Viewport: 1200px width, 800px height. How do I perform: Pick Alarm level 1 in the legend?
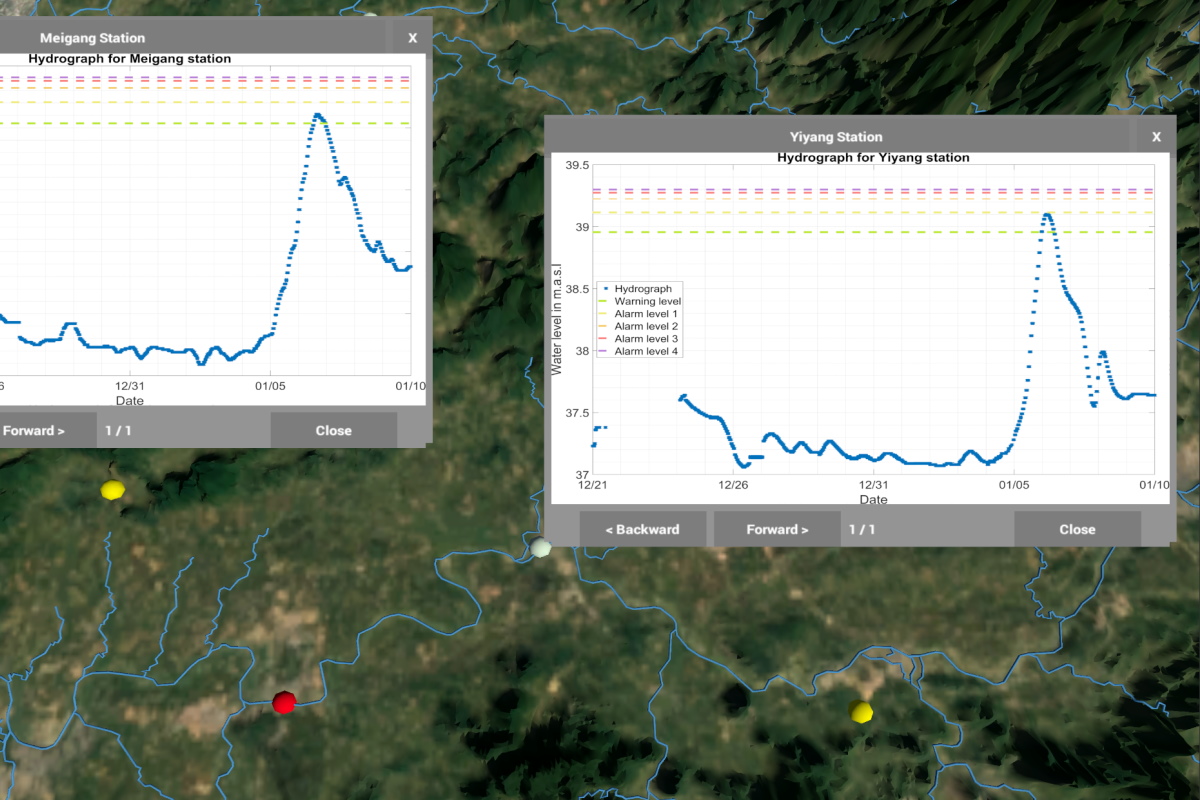point(646,314)
